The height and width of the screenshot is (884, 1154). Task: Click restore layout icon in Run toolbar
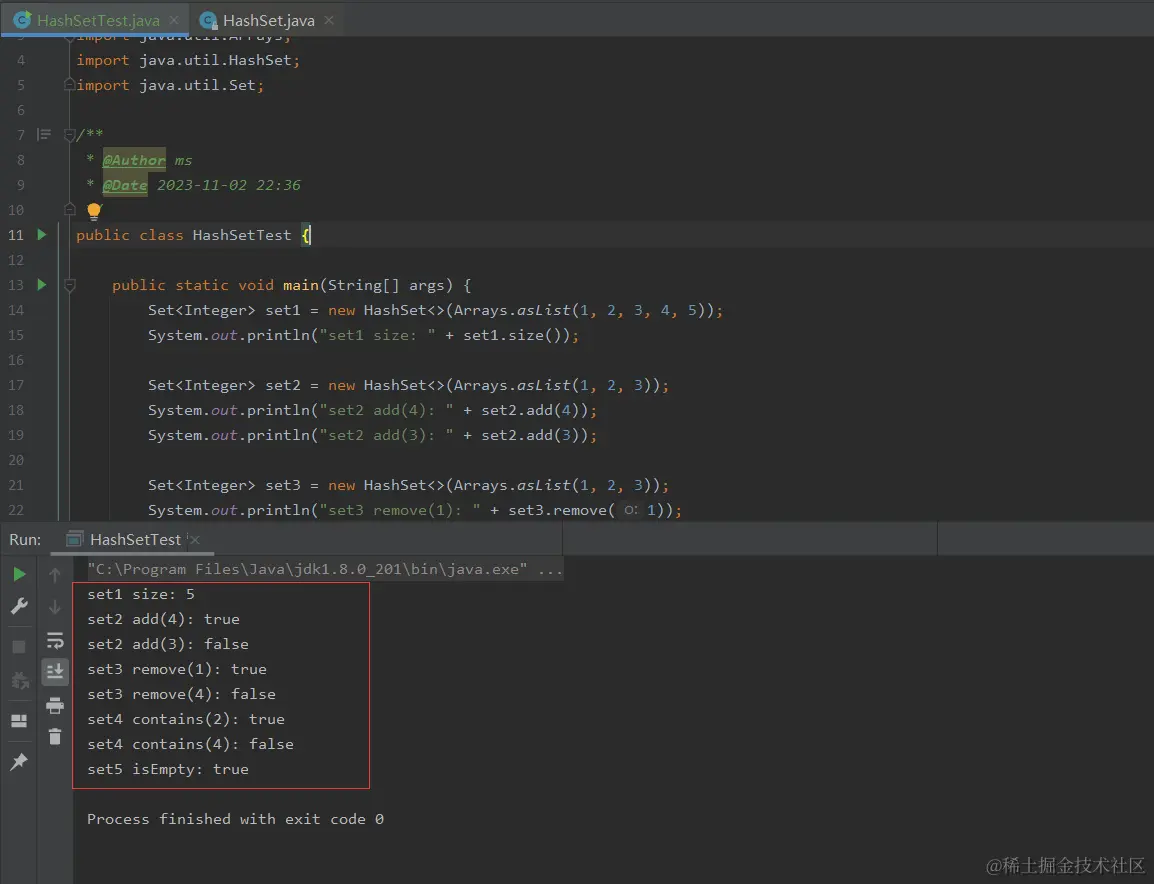coord(19,721)
